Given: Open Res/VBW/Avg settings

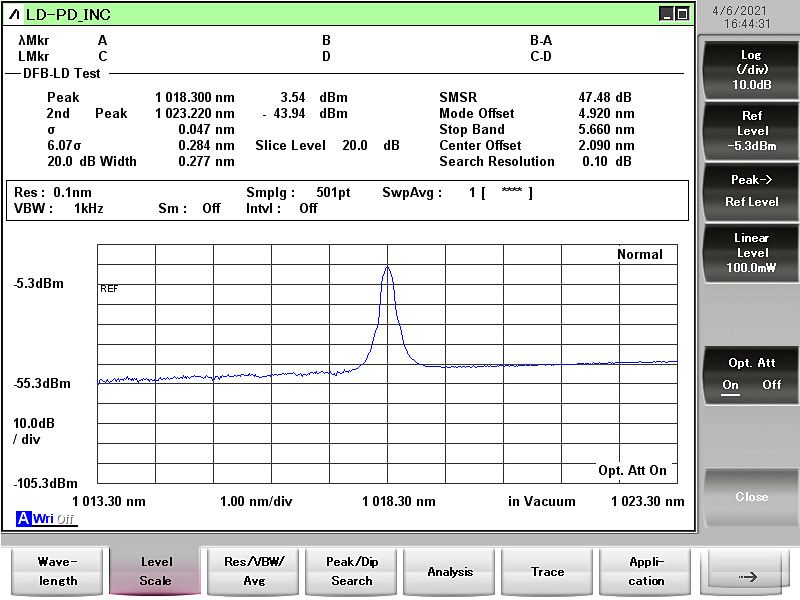Looking at the screenshot, I should pos(254,571).
